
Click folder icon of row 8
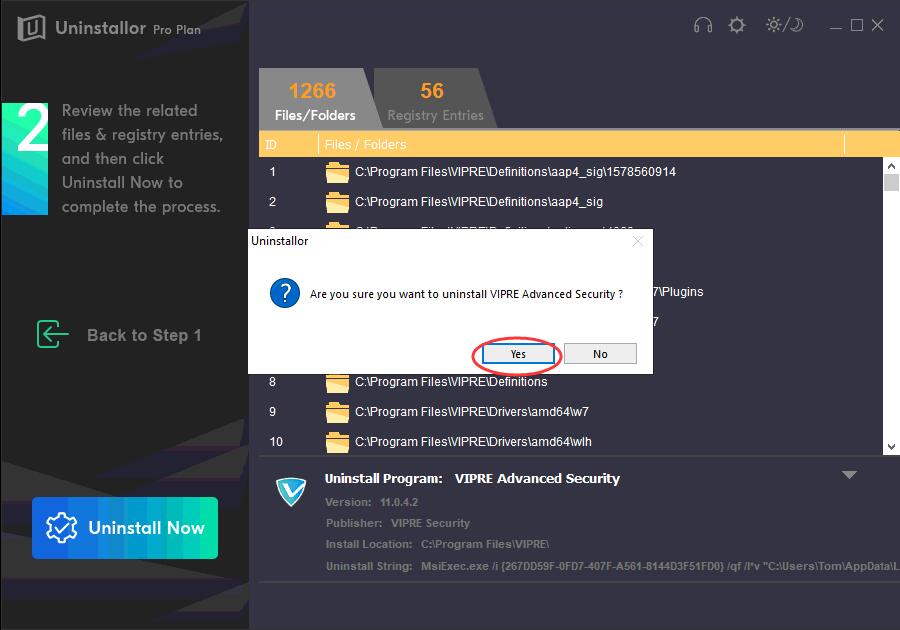point(337,382)
